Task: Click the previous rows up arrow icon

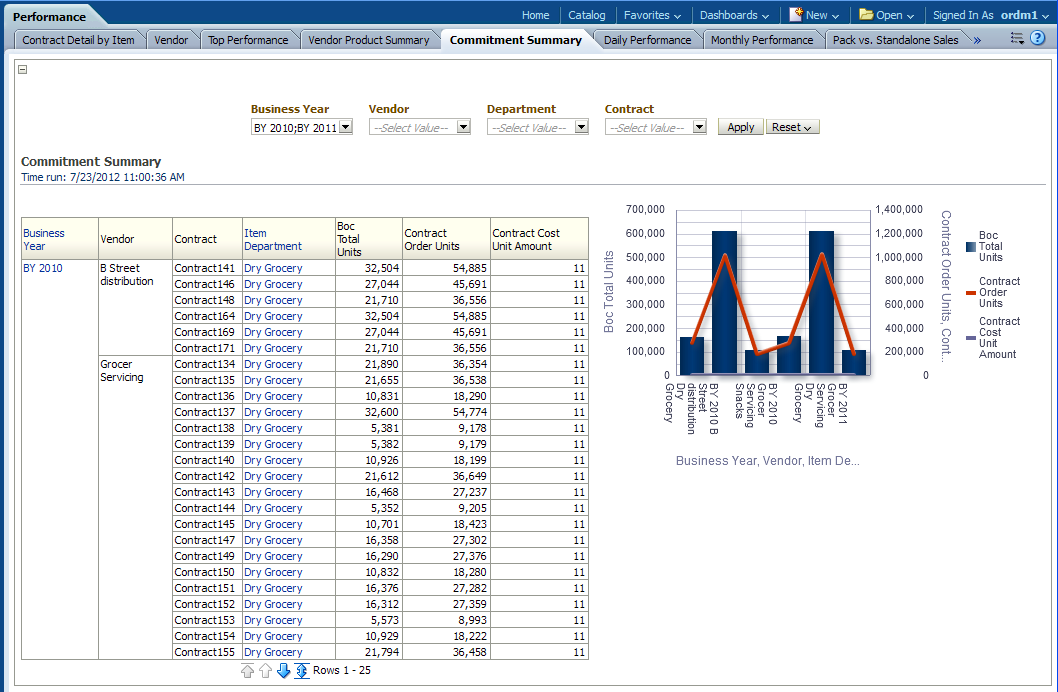Action: 265,670
